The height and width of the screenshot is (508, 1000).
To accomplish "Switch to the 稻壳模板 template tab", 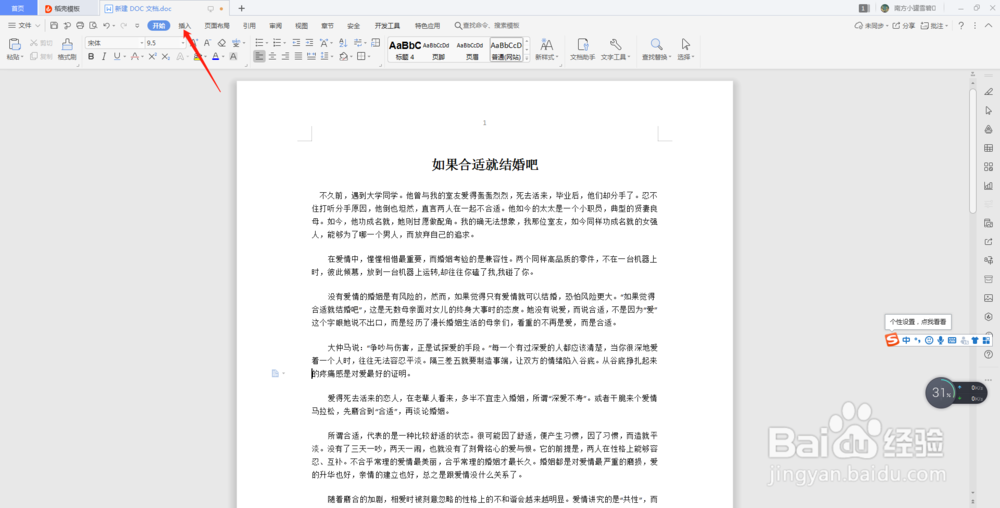I will coord(67,8).
